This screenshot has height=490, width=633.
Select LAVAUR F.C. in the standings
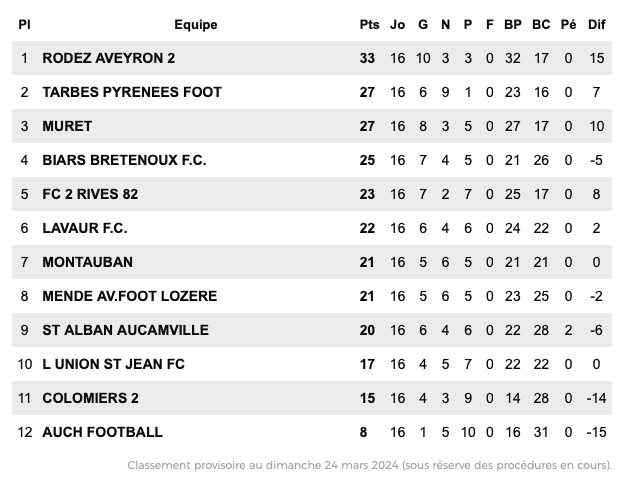click(x=85, y=228)
